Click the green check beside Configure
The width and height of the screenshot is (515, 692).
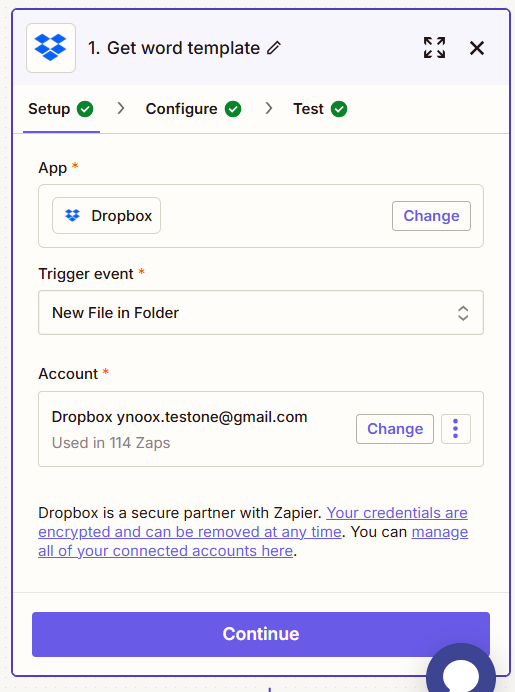click(x=233, y=109)
